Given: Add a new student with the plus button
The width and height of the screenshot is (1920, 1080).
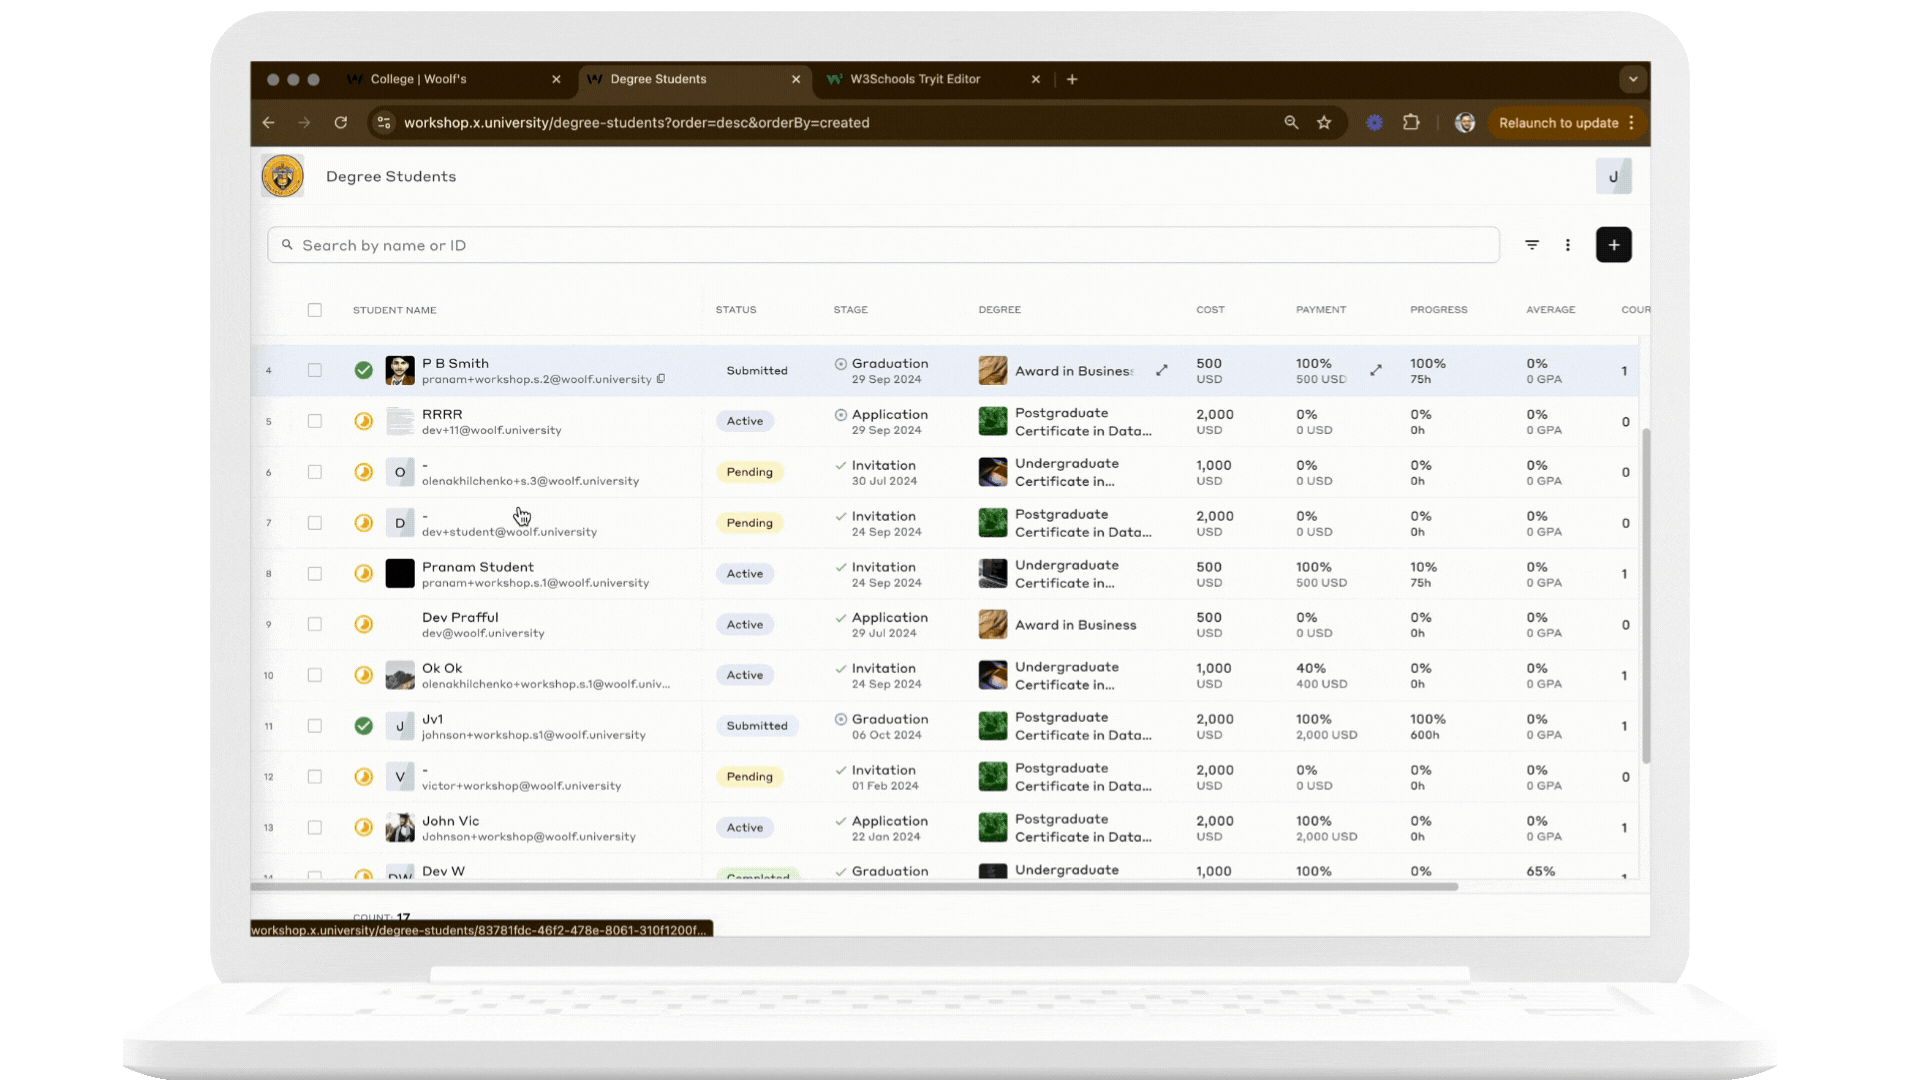Looking at the screenshot, I should point(1613,245).
